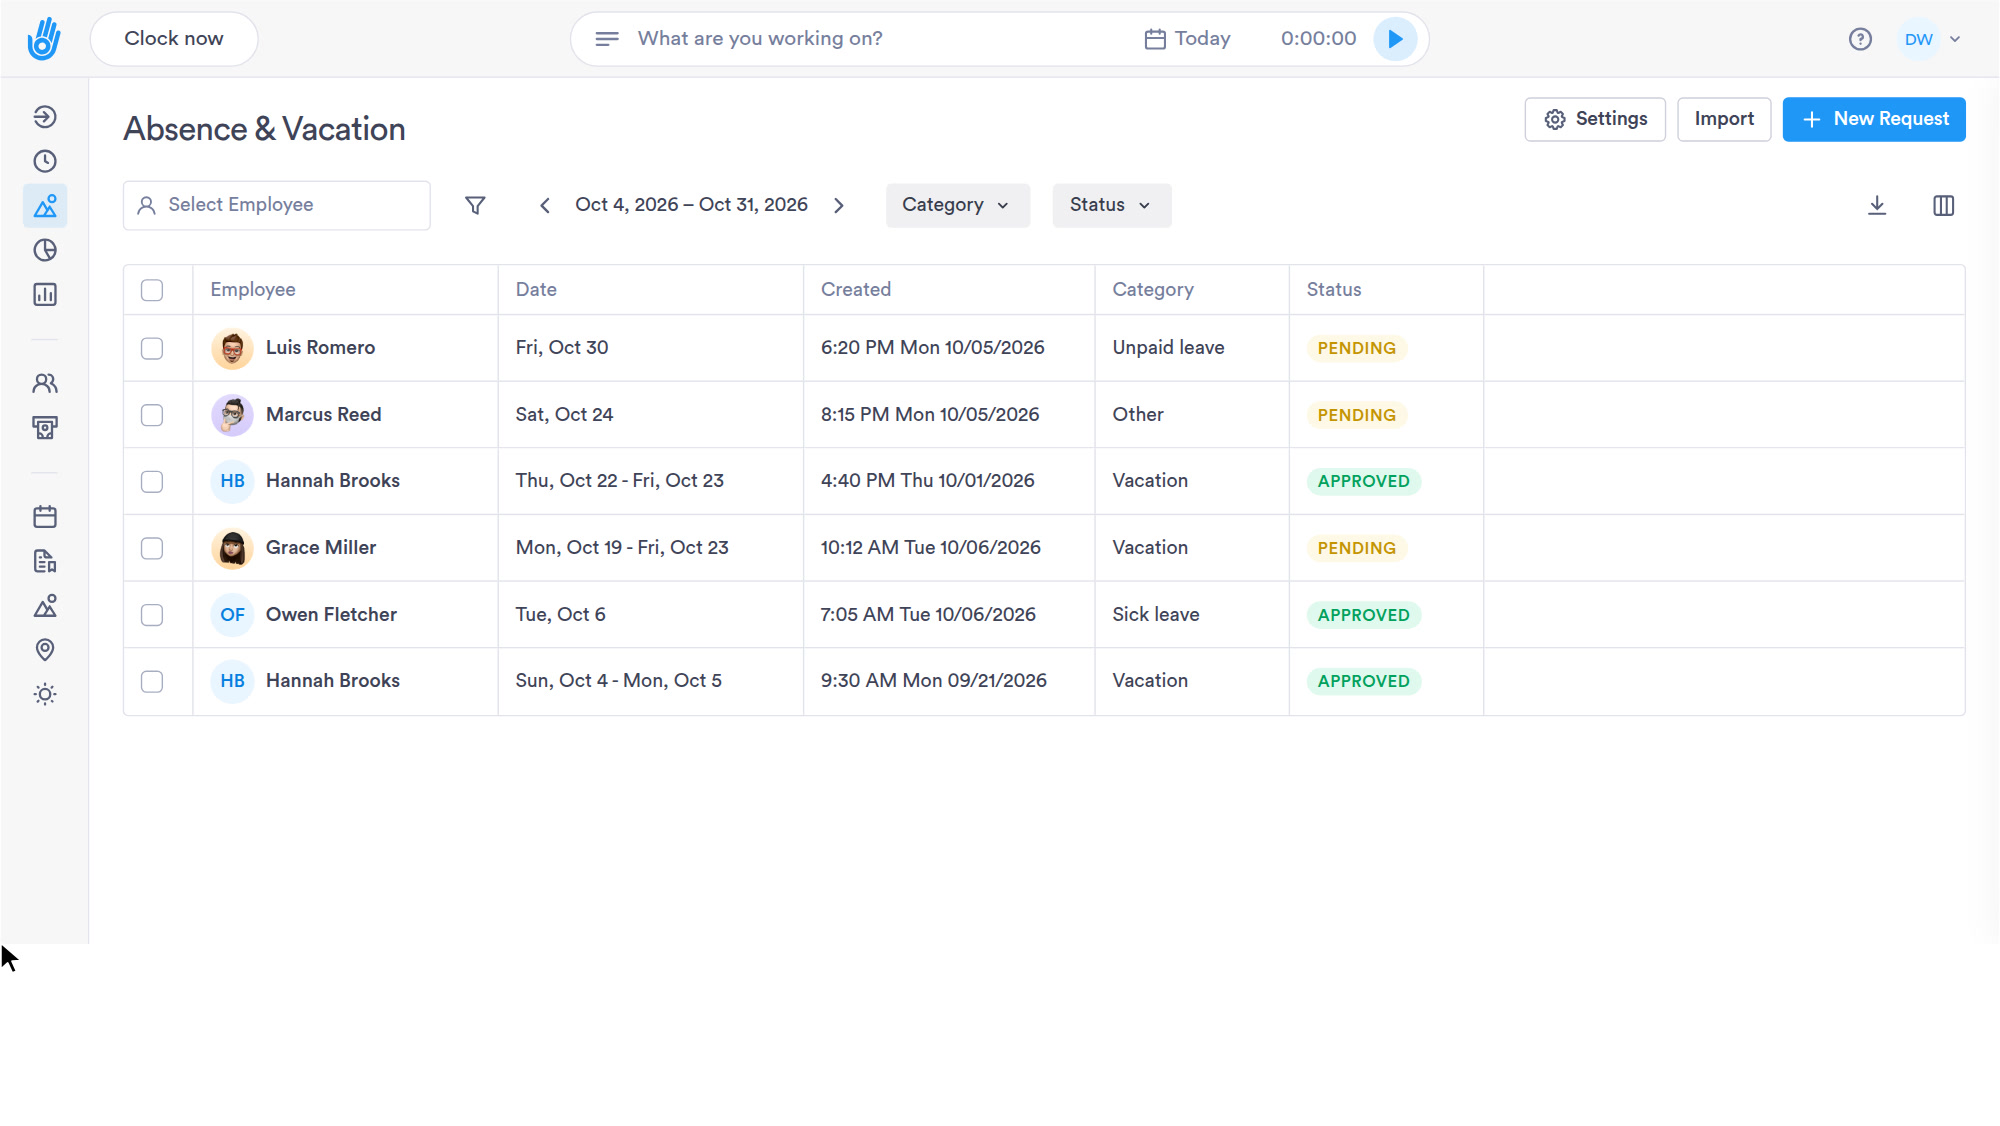Open the clock-in arrow sidebar icon
Image resolution: width=2000 pixels, height=1126 pixels.
(45, 117)
